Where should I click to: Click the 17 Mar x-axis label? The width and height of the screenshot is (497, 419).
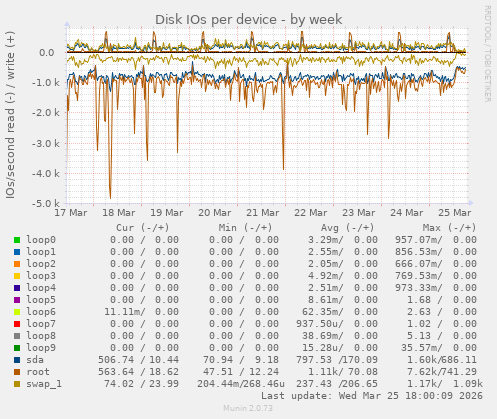pos(71,213)
